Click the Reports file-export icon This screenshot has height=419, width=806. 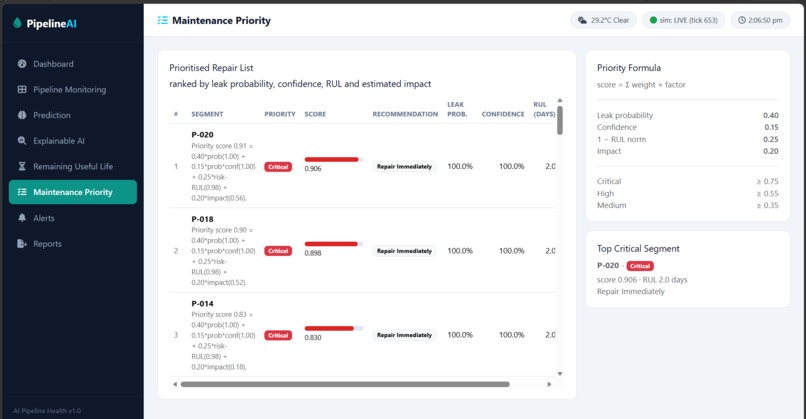(22, 244)
